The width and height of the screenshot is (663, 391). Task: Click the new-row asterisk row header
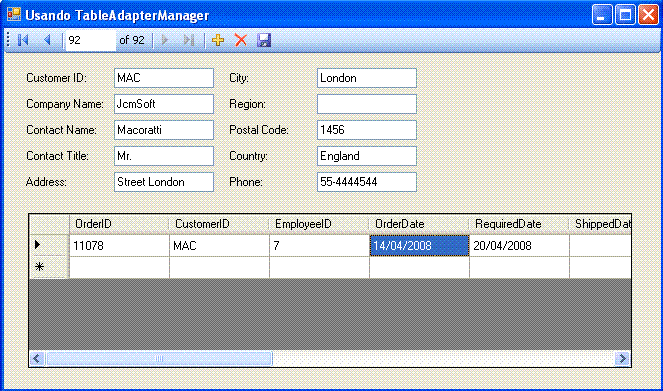pos(49,267)
